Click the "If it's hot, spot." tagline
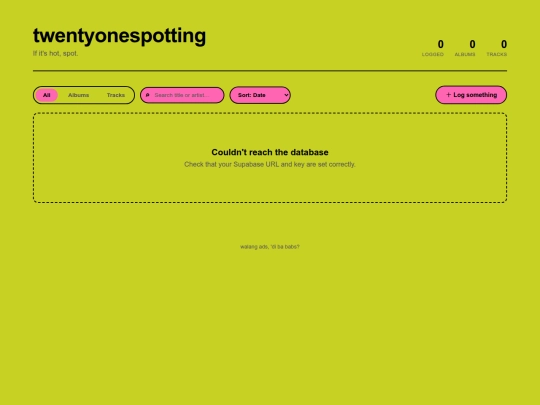The width and height of the screenshot is (540, 405). 55,53
